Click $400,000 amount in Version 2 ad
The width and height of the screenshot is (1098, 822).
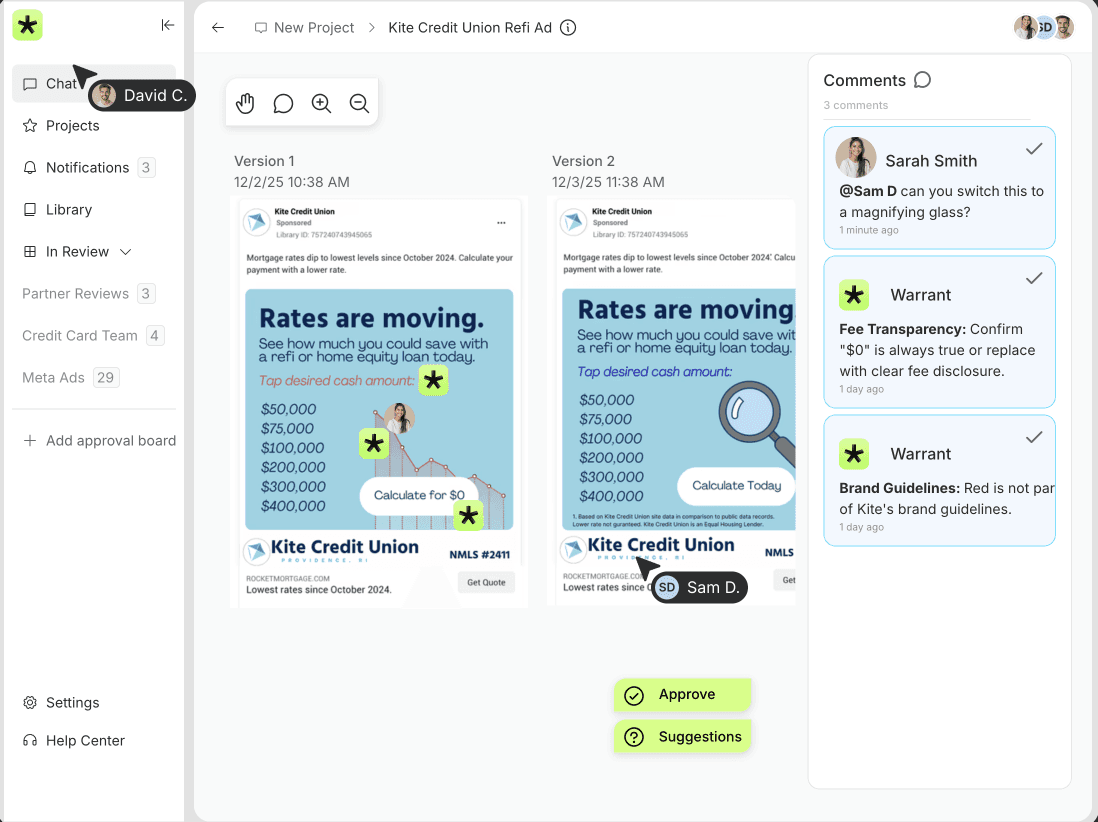click(x=611, y=496)
